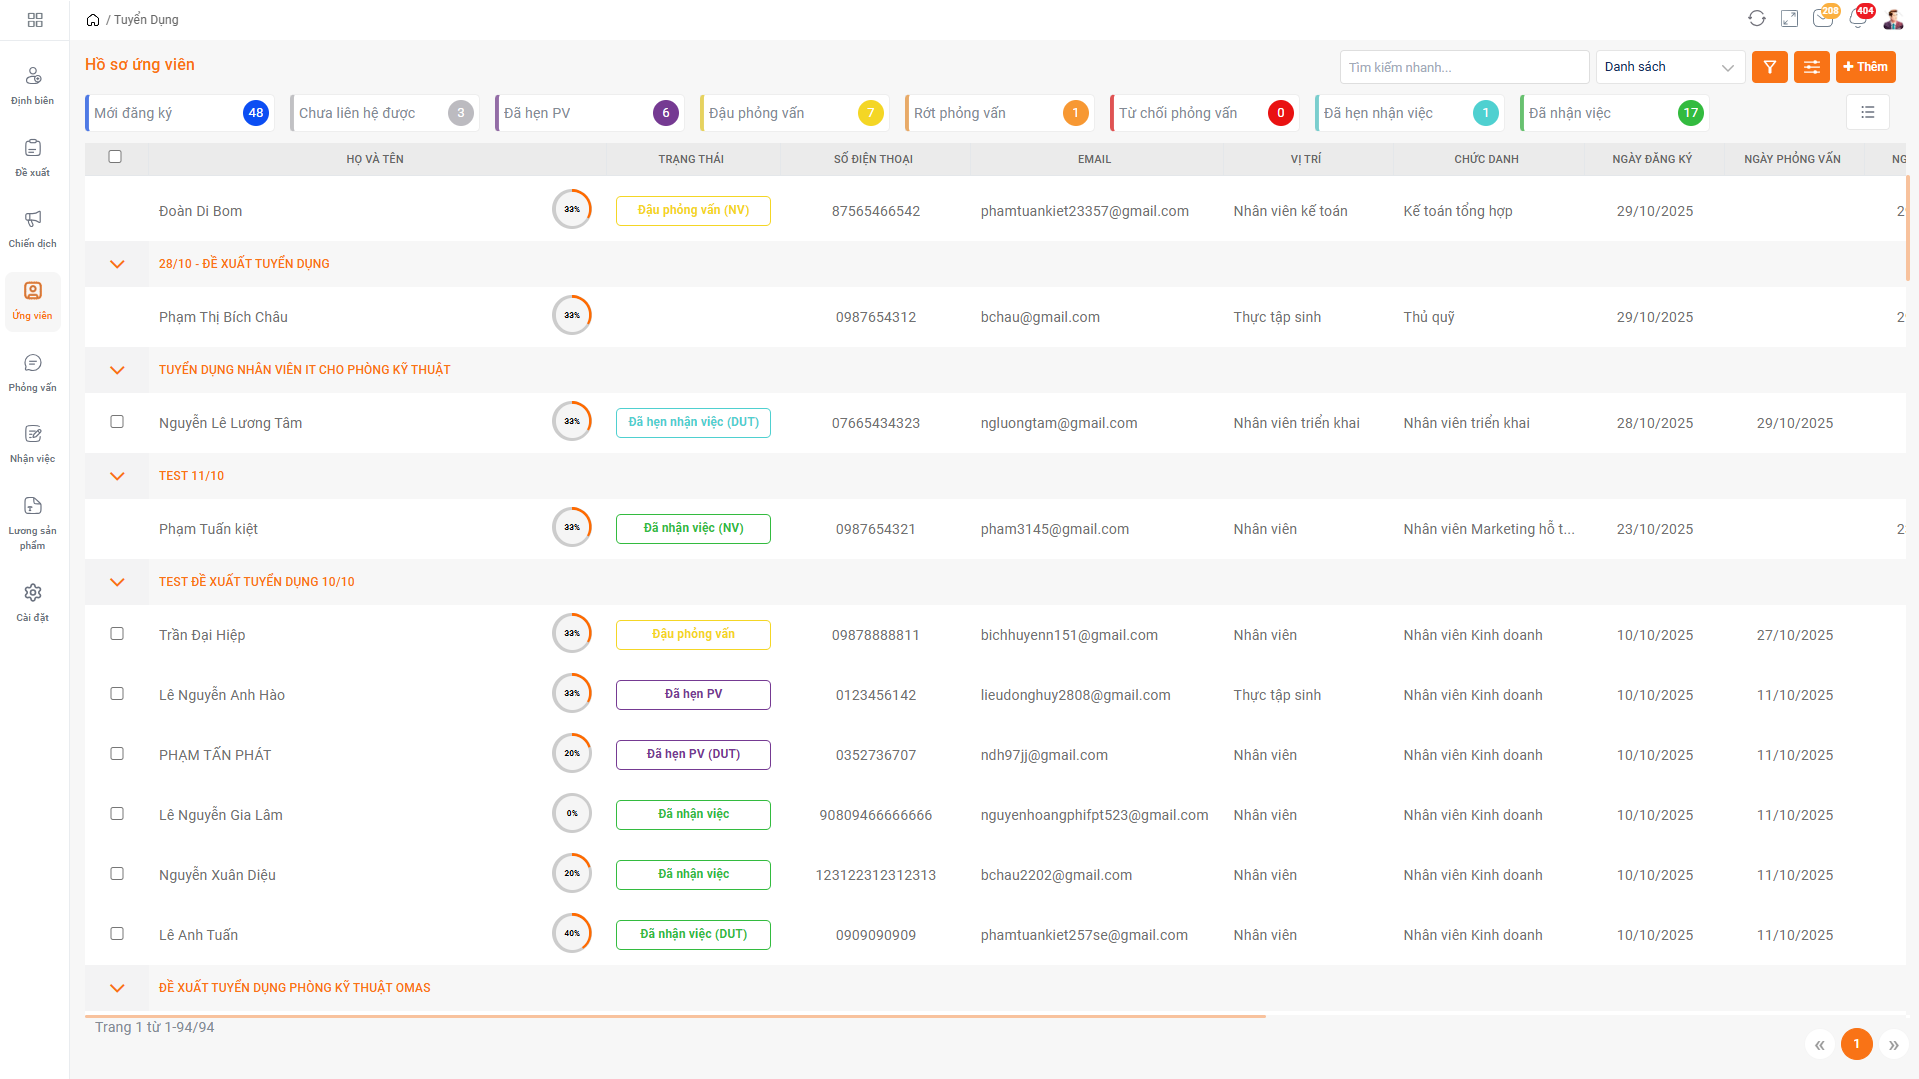This screenshot has width=1919, height=1079.
Task: Select the Mới đăng ký status tab
Action: click(x=180, y=113)
